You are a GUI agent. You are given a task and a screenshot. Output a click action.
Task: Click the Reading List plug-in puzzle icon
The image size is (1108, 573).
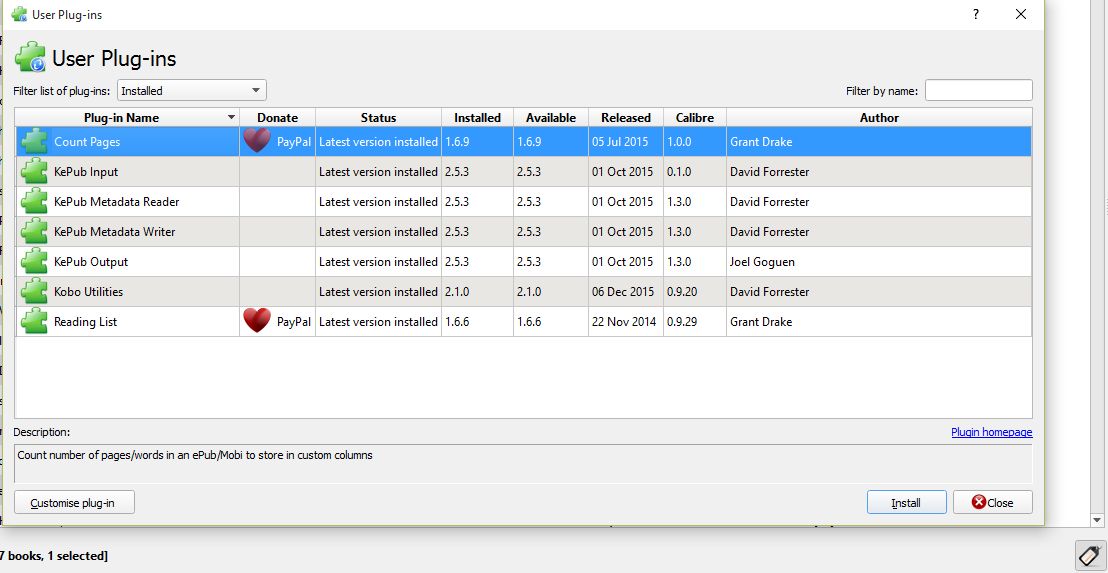pyautogui.click(x=34, y=321)
